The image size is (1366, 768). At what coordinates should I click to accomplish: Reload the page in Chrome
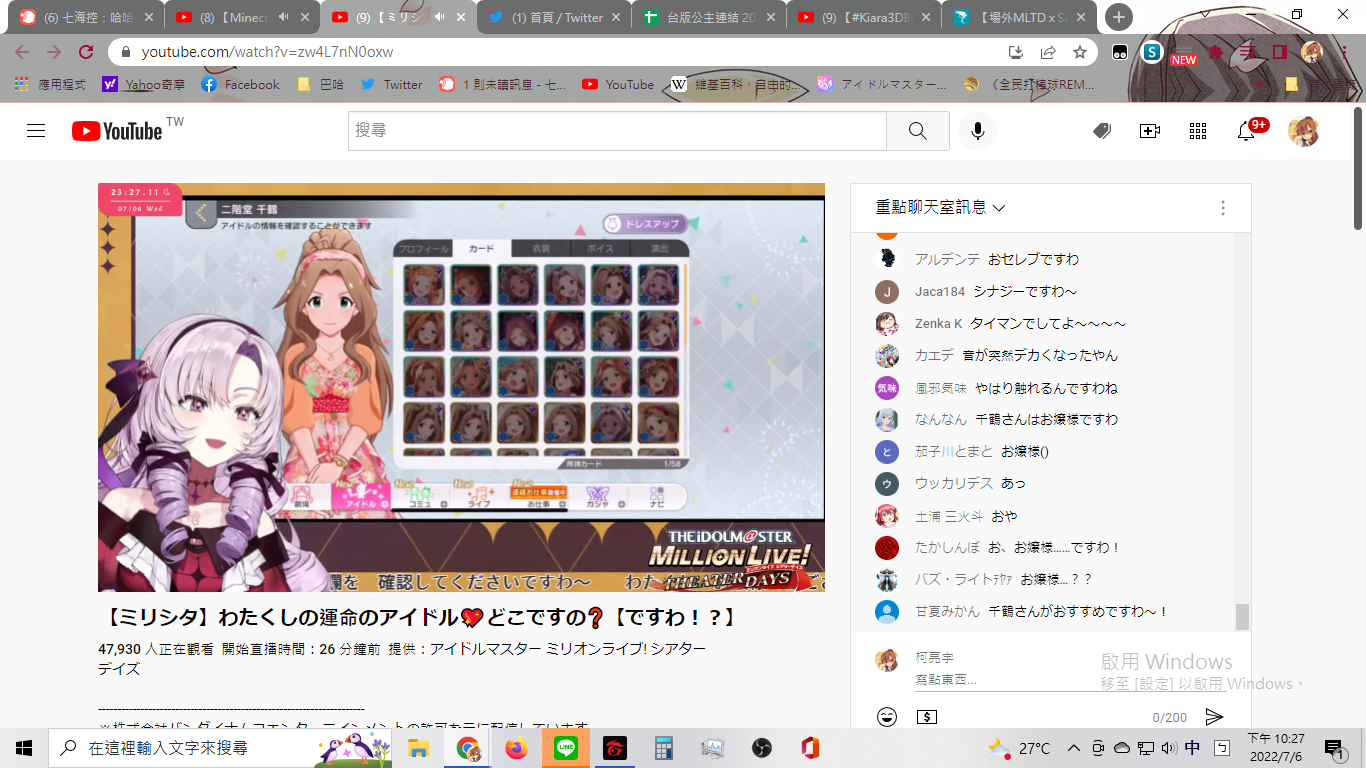pos(86,52)
